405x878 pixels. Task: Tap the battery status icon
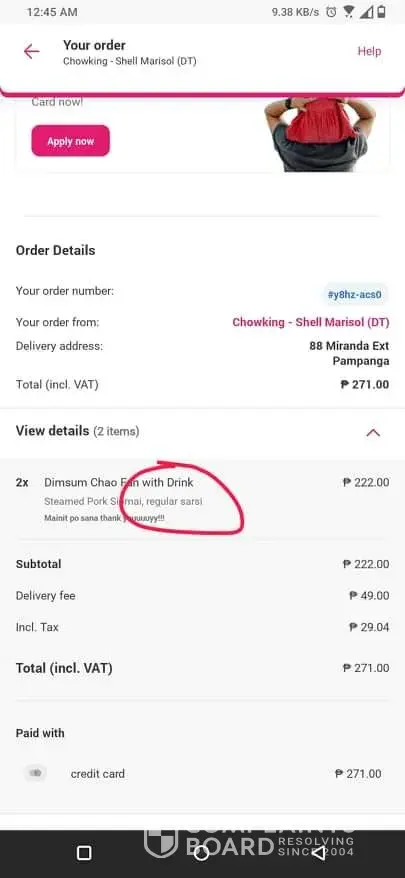[381, 12]
